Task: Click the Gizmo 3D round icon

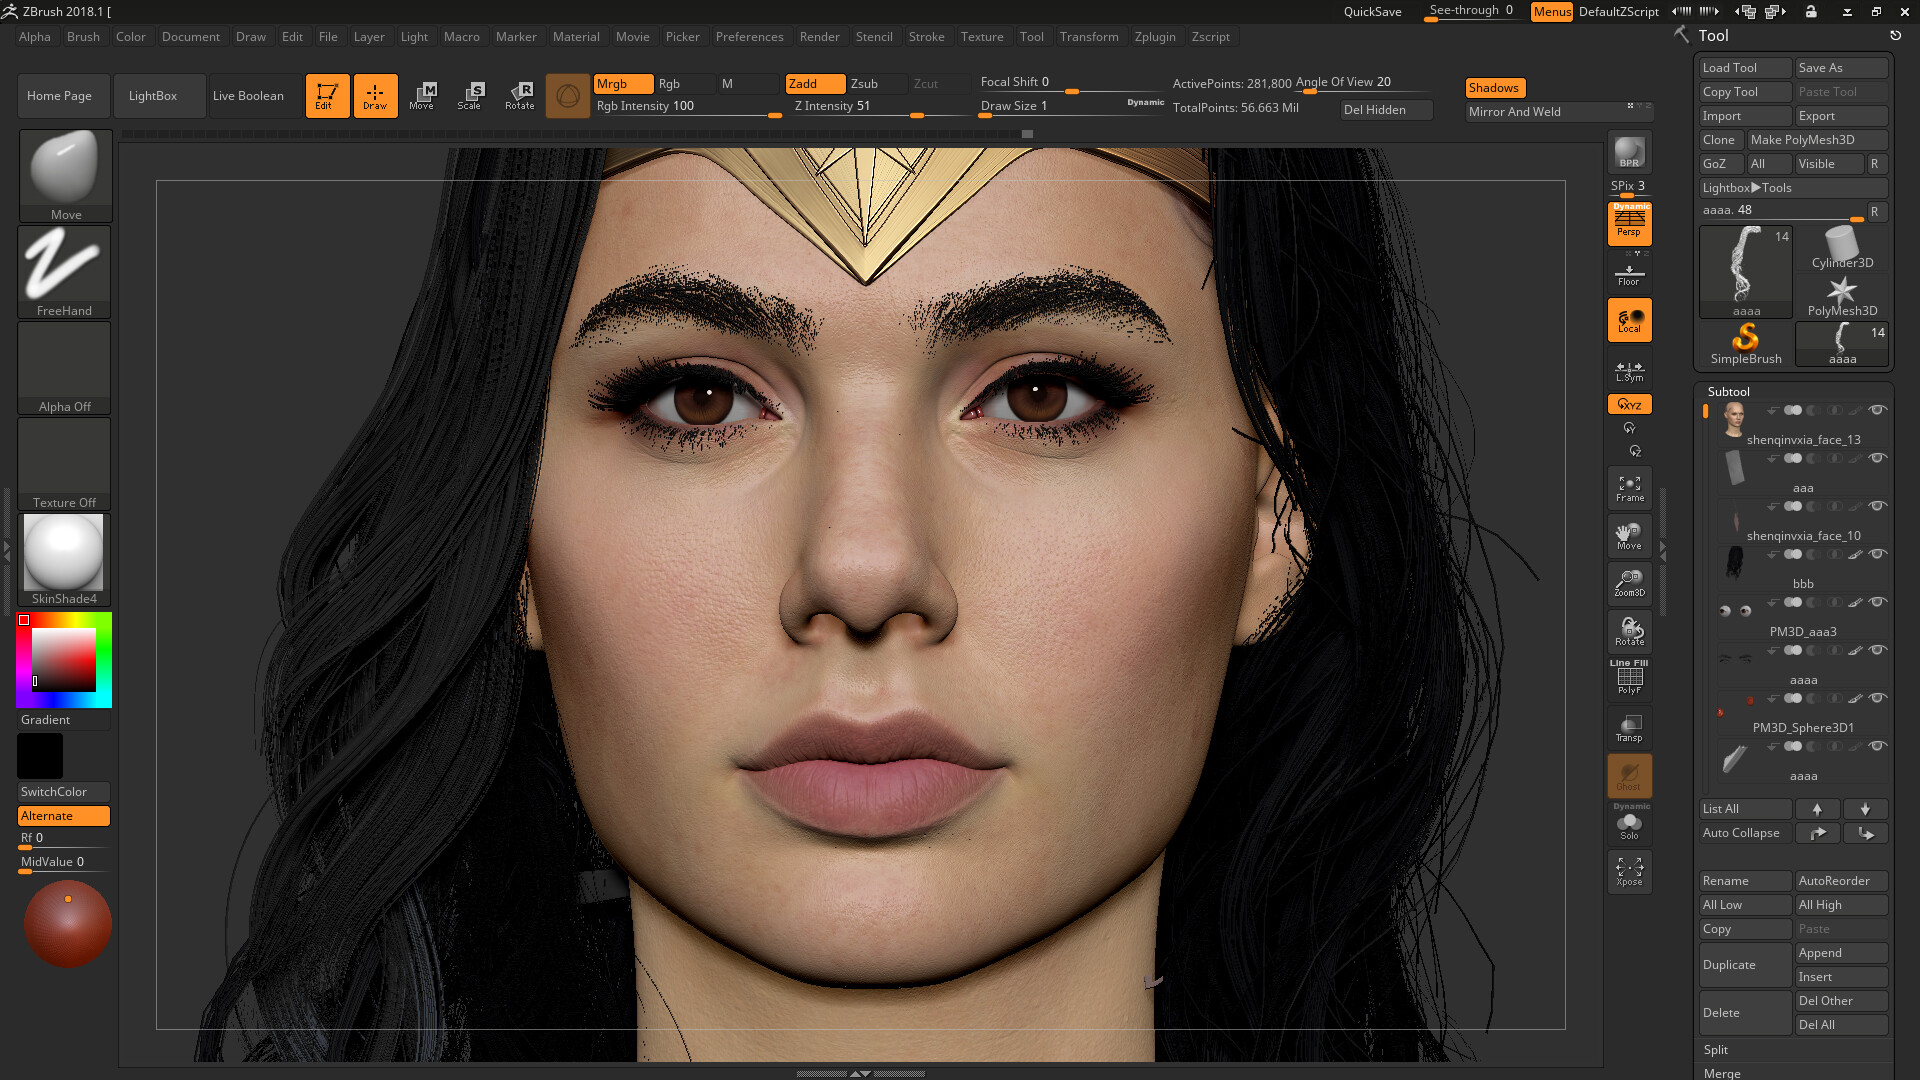Action: point(567,97)
